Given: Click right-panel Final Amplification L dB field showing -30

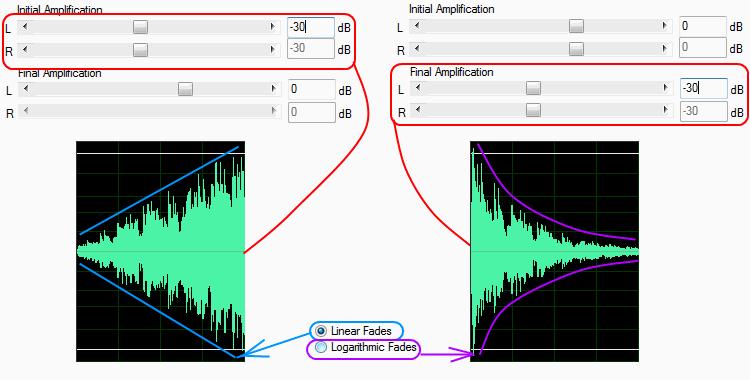Looking at the screenshot, I should 704,89.
